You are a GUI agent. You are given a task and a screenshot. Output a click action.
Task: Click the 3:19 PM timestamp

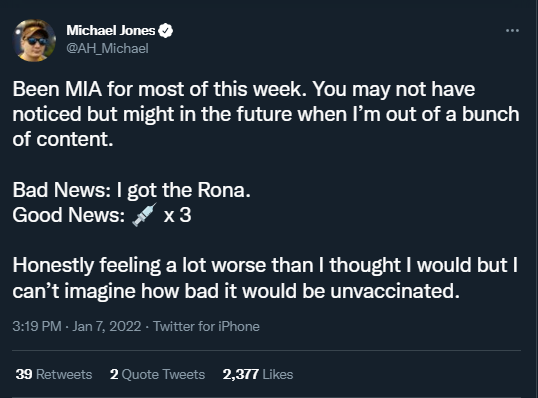pos(37,326)
